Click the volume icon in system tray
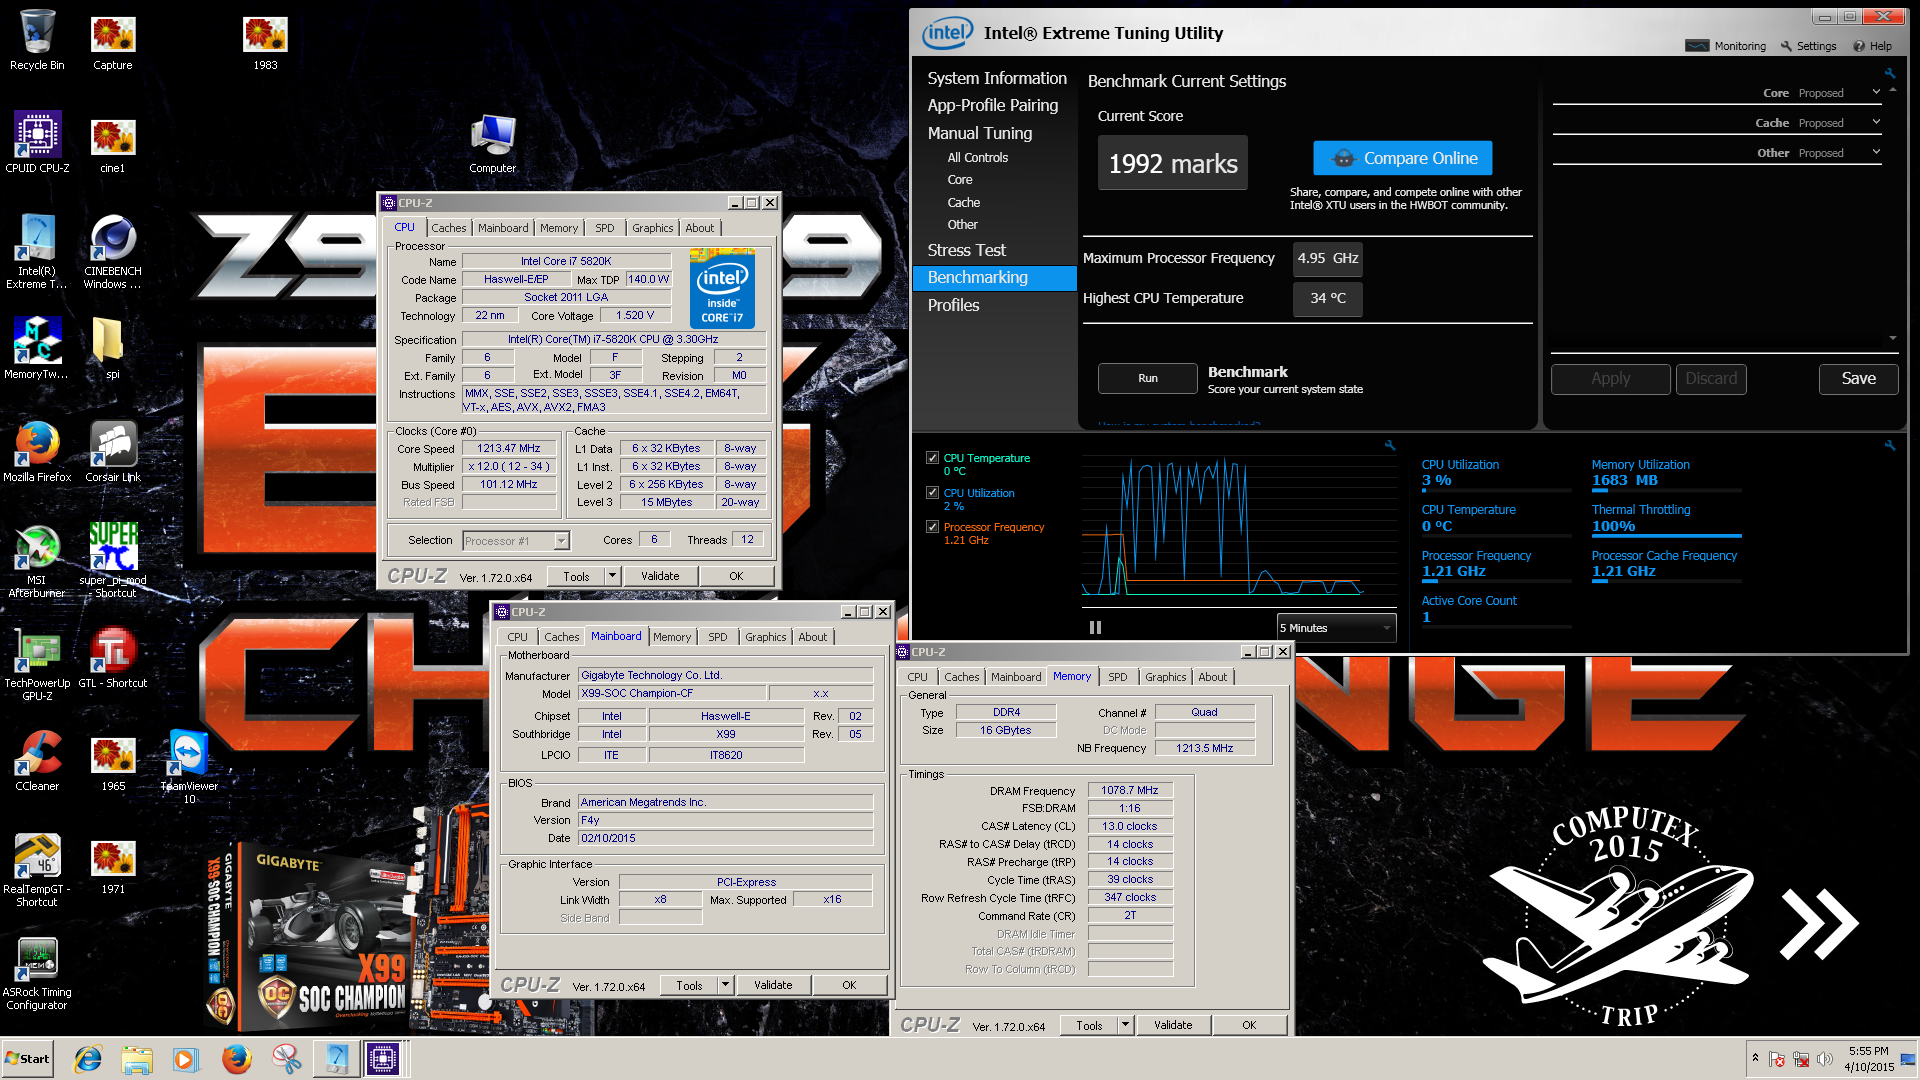Image resolution: width=1920 pixels, height=1080 pixels. [1825, 1059]
